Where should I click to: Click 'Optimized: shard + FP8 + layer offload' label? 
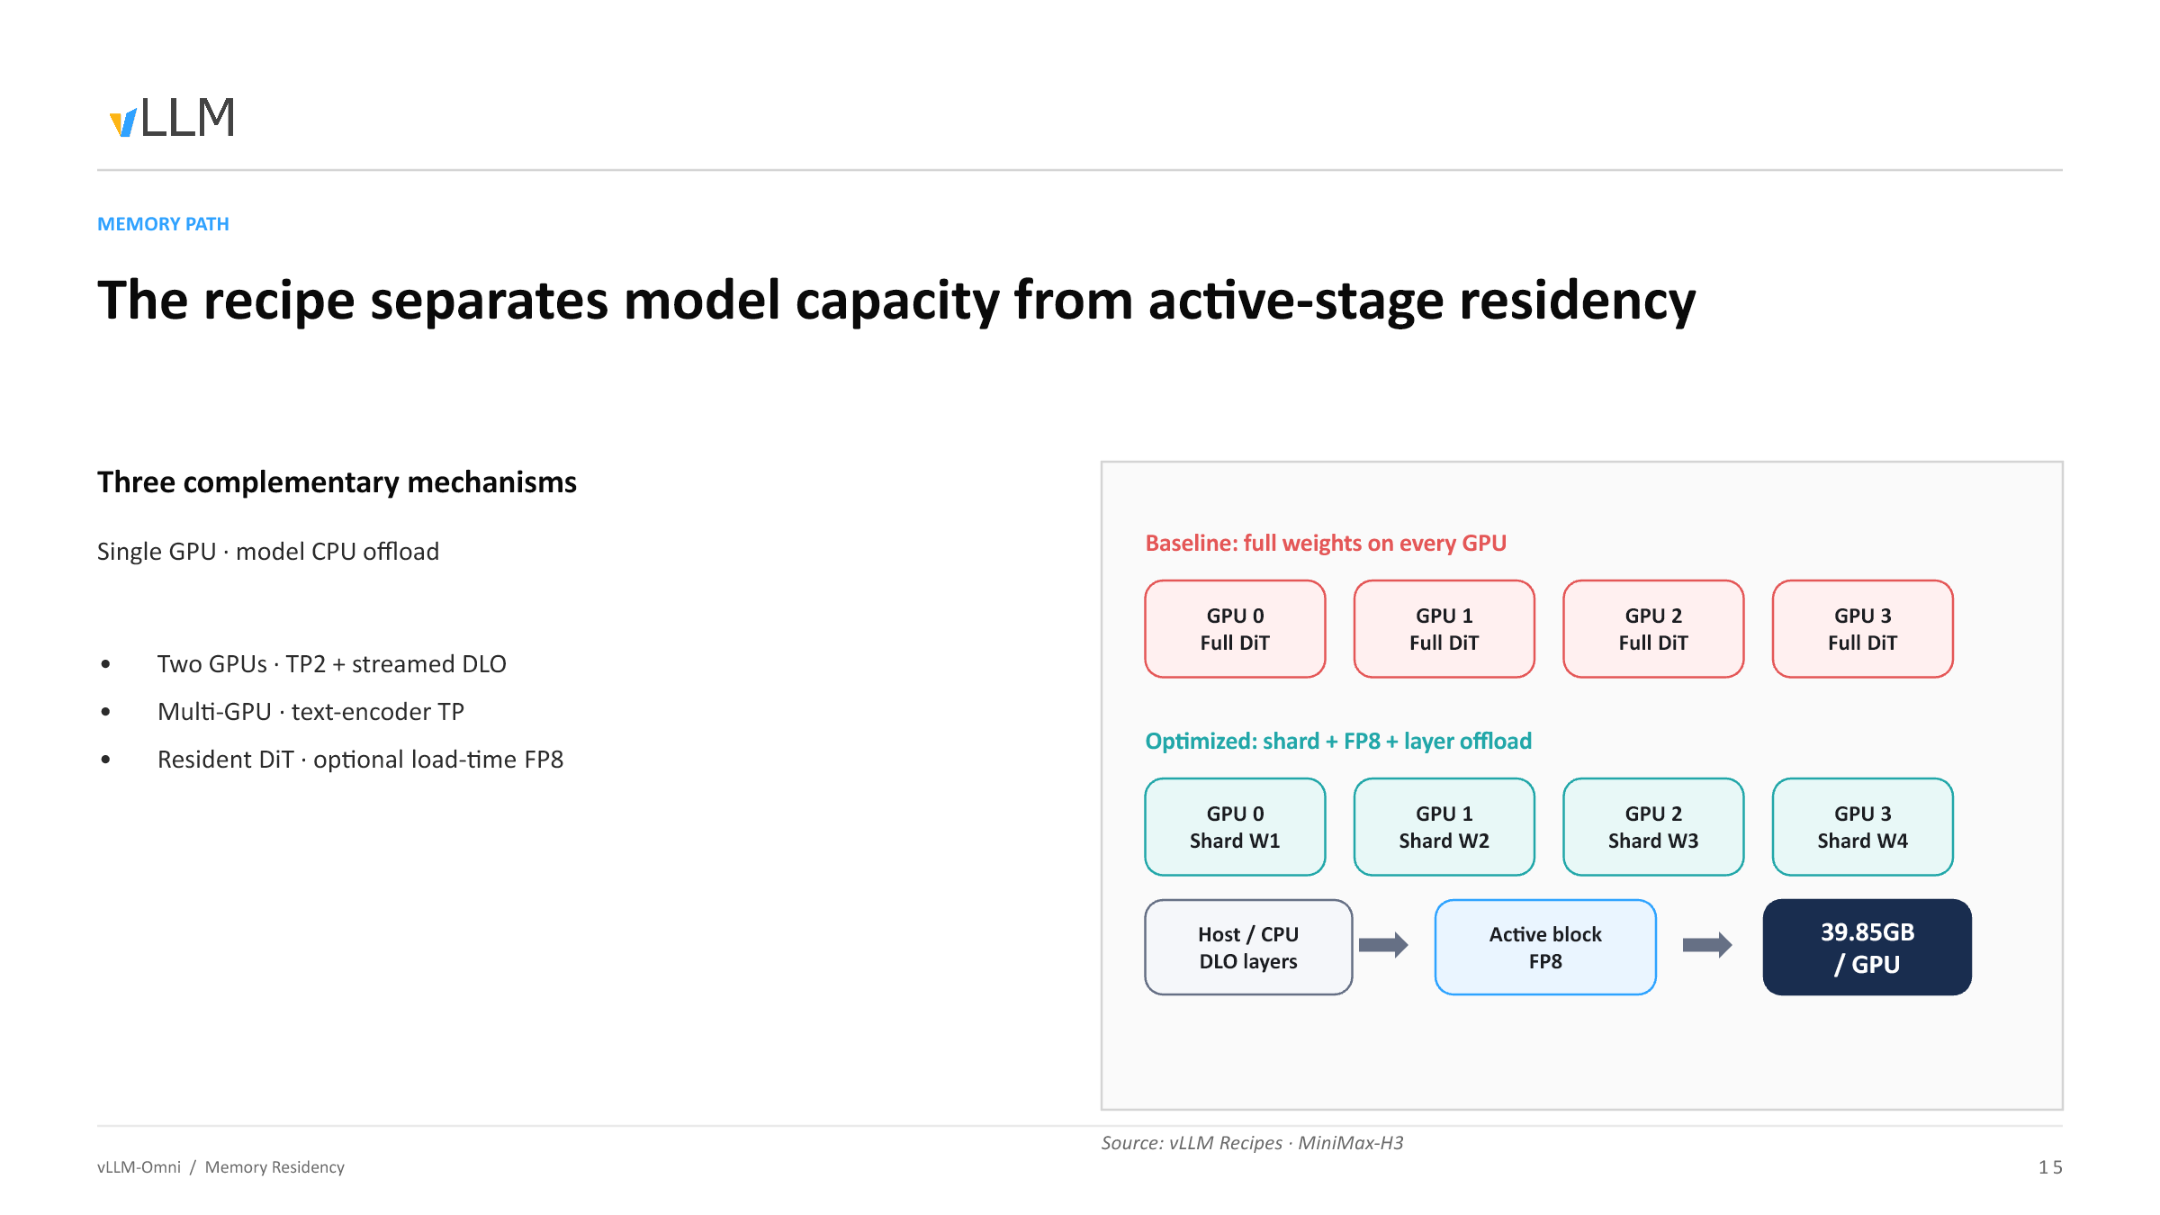[x=1338, y=741]
